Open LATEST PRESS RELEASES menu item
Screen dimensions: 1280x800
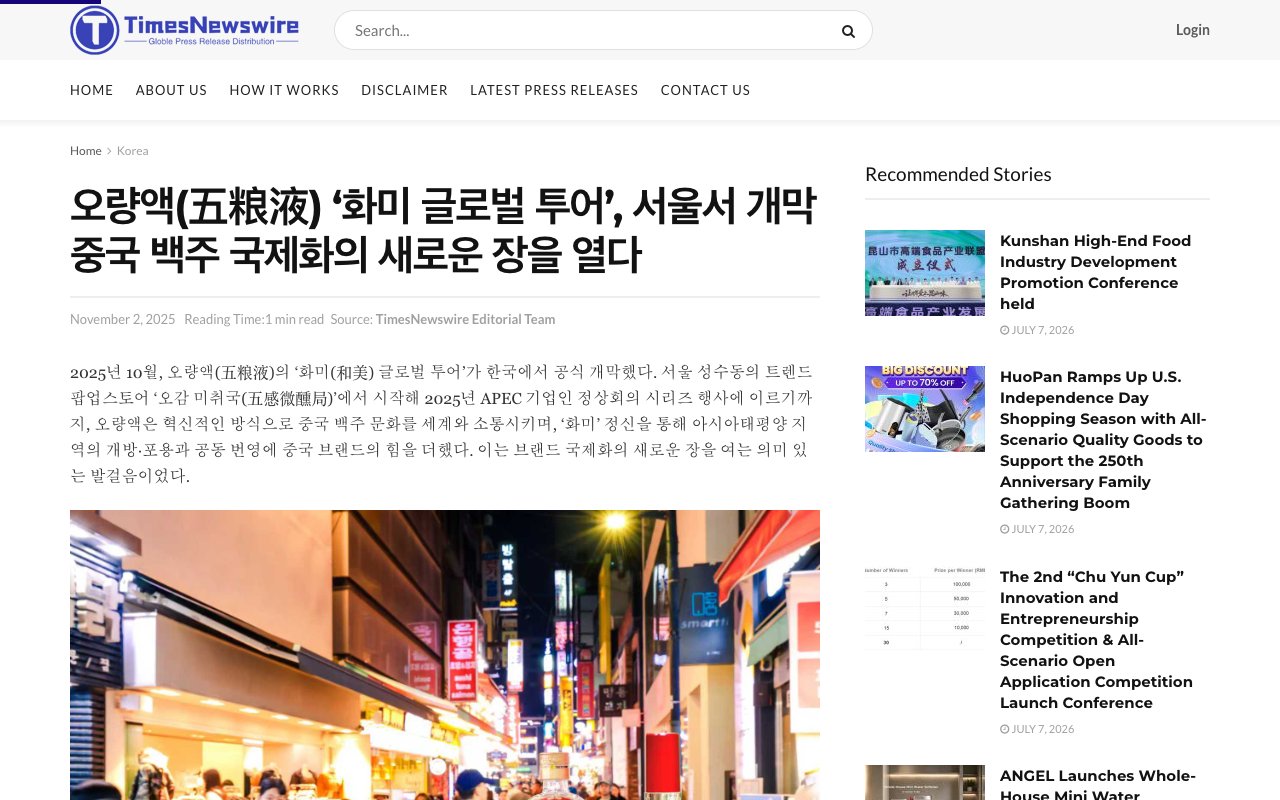click(554, 90)
